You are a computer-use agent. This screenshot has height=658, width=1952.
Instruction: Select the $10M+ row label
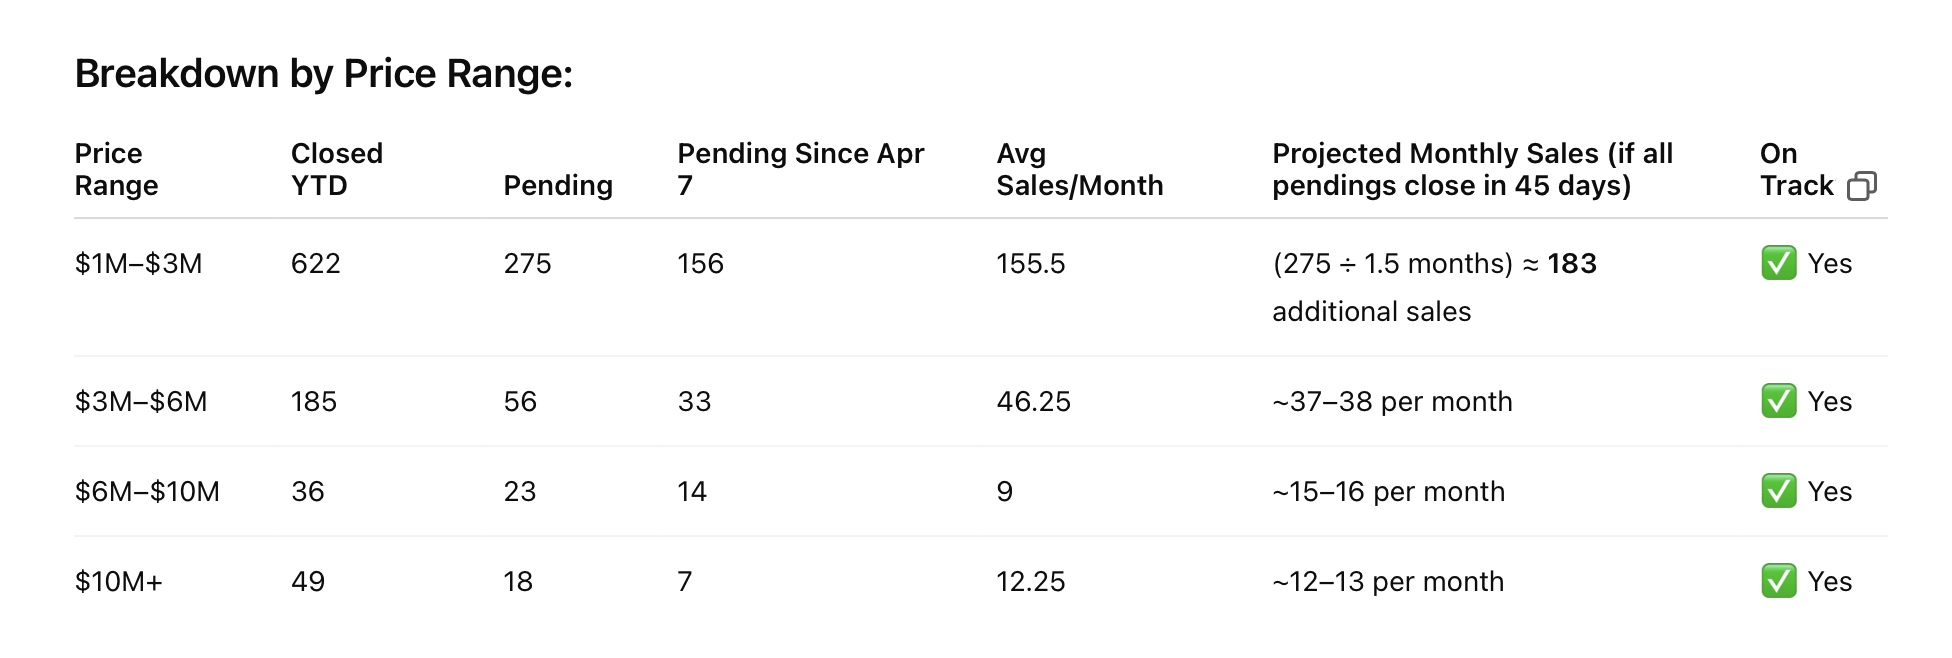(x=119, y=581)
